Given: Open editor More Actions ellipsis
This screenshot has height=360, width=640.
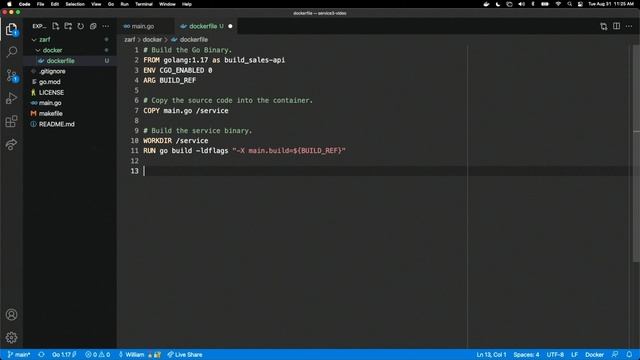Looking at the screenshot, I should [629, 26].
